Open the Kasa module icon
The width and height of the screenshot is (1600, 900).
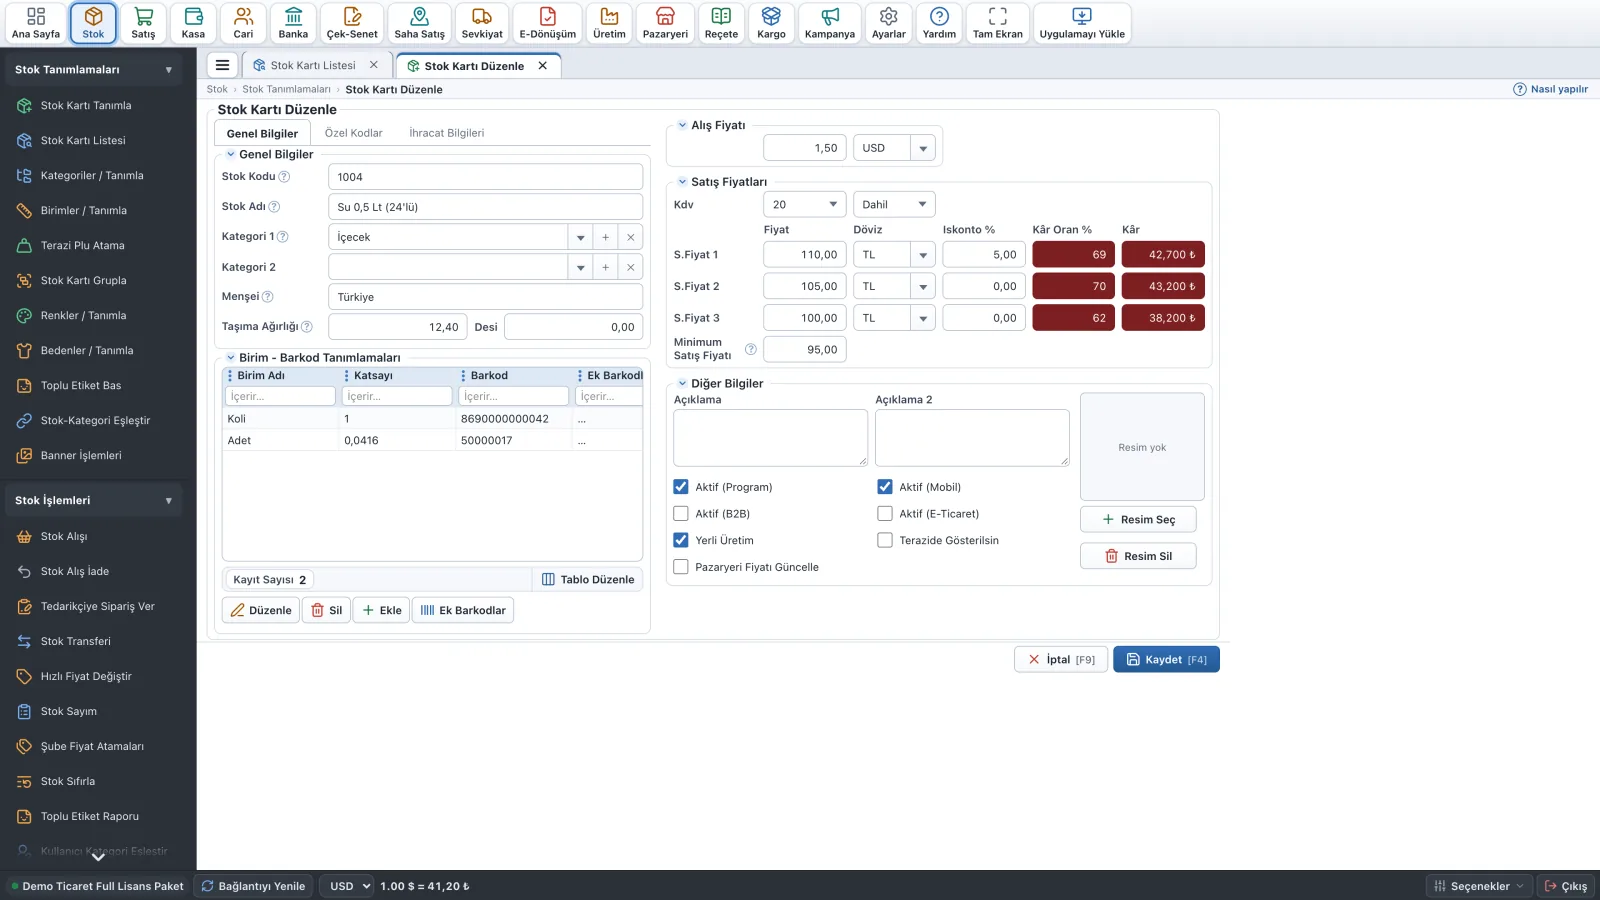(193, 23)
